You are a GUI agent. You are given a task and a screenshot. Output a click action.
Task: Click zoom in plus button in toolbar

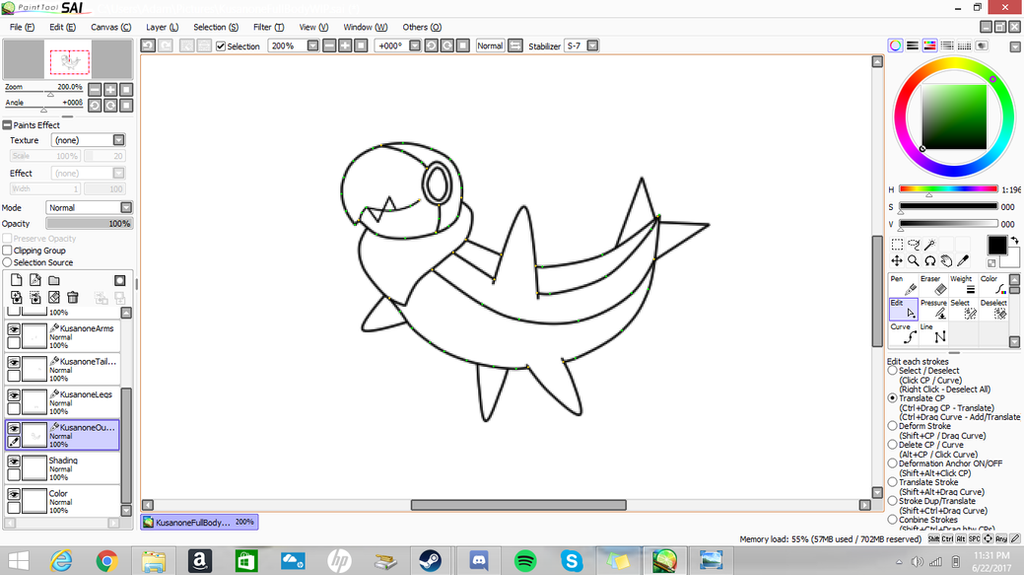(345, 46)
